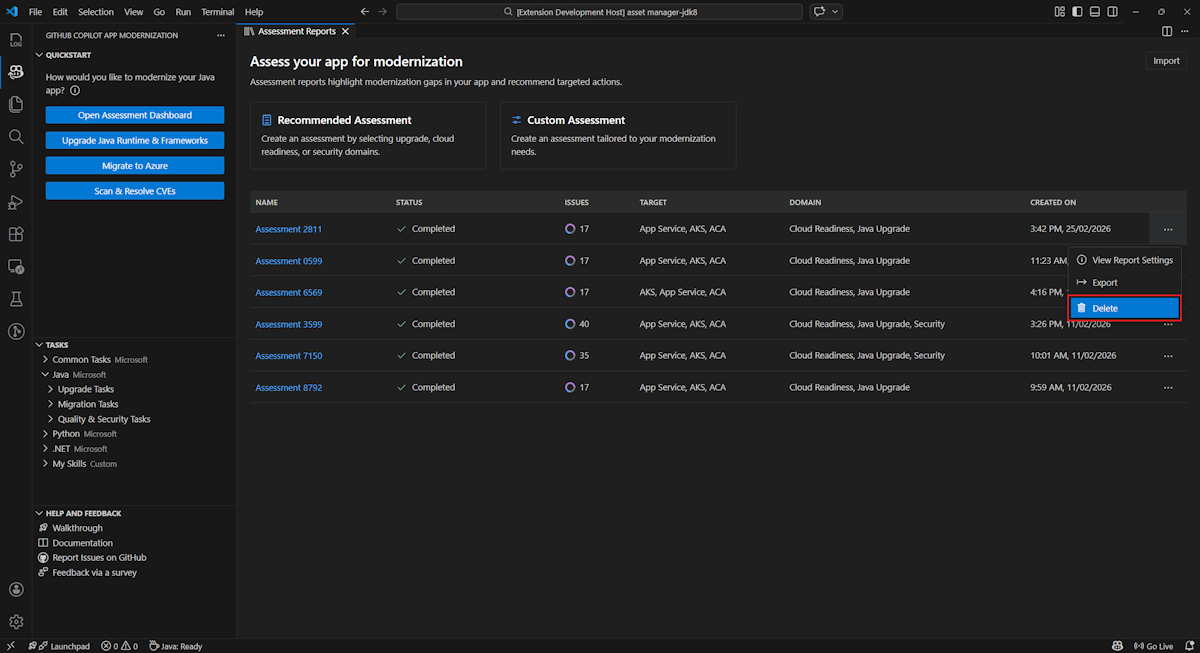Open Search view in activity bar

15,137
